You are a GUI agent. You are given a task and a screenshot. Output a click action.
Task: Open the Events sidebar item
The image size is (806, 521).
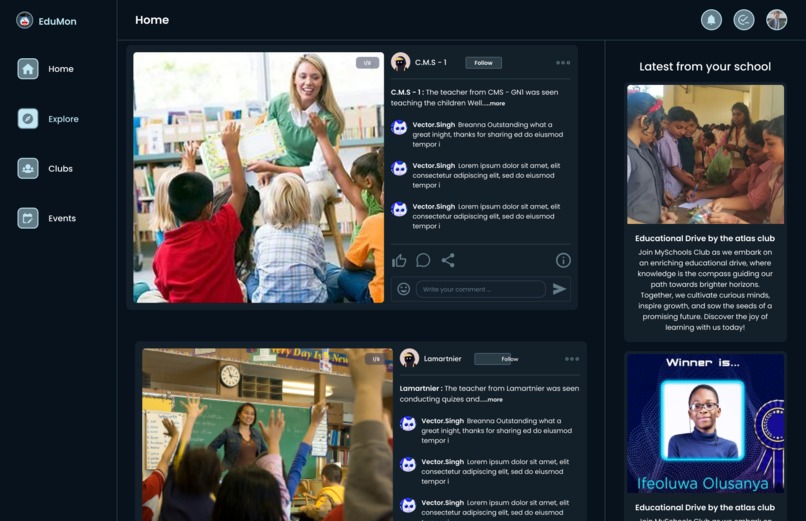(46, 218)
